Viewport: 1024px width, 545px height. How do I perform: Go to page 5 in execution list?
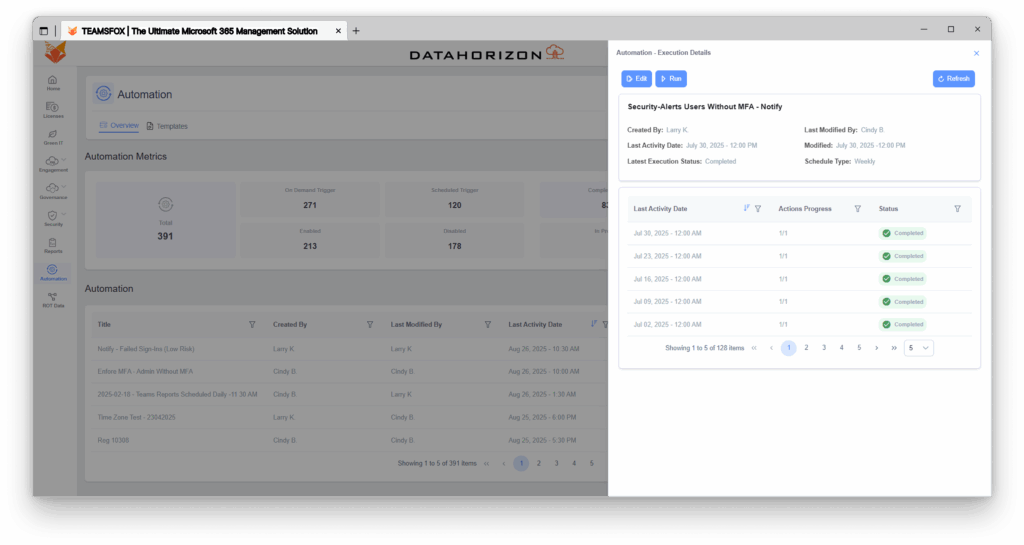(x=859, y=348)
